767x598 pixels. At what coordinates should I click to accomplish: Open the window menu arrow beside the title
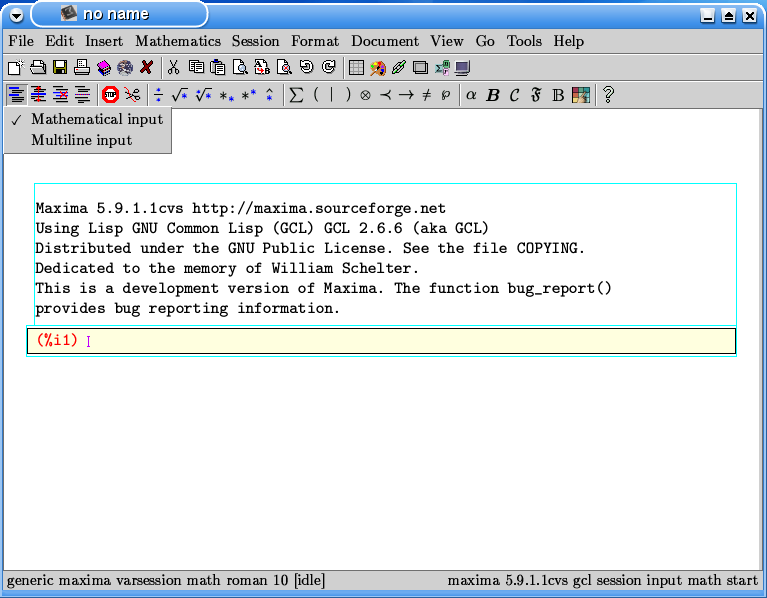click(x=16, y=15)
